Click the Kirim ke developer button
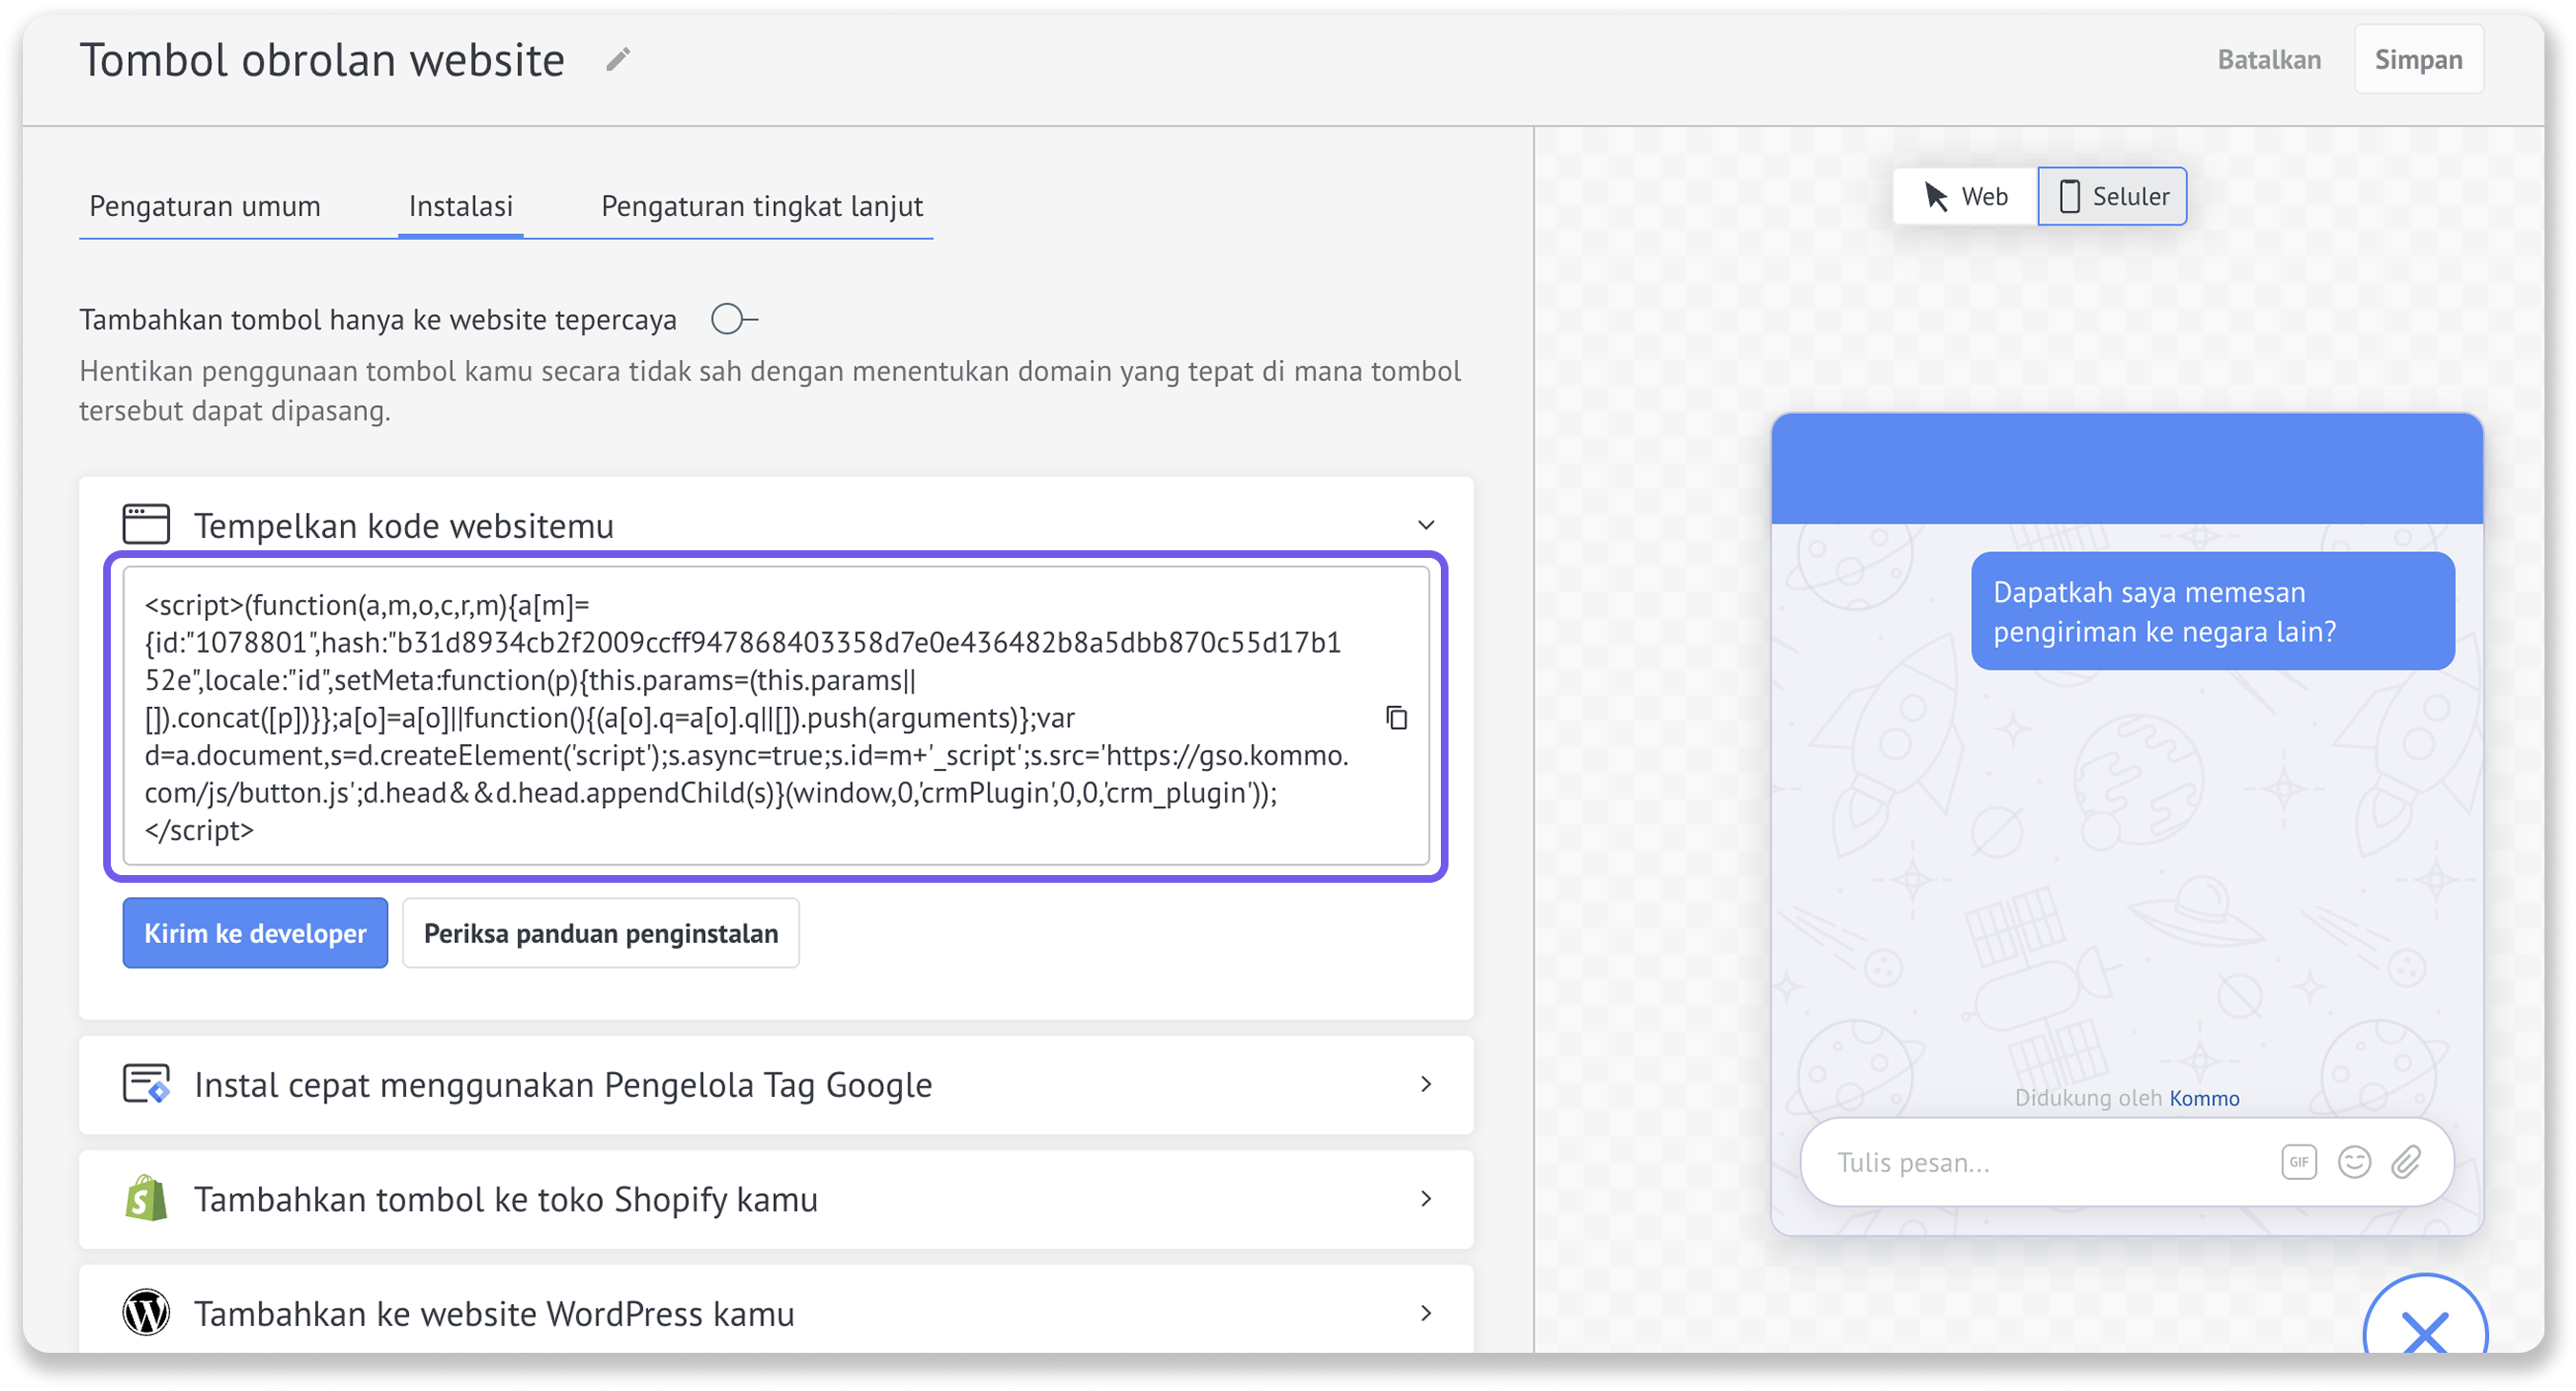The height and width of the screenshot is (1391, 2576). click(x=255, y=933)
